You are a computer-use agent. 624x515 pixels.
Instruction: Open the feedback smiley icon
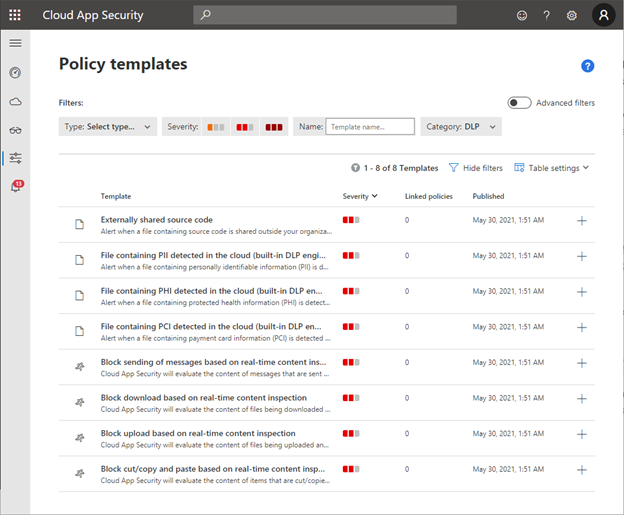pos(522,16)
